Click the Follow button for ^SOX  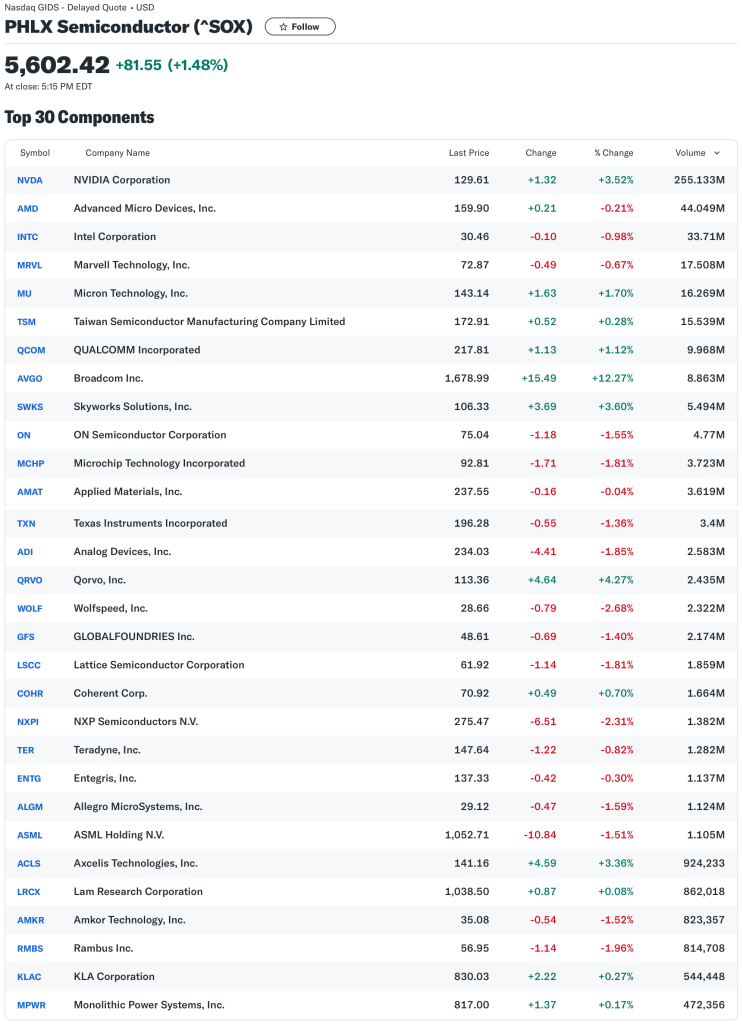point(299,27)
